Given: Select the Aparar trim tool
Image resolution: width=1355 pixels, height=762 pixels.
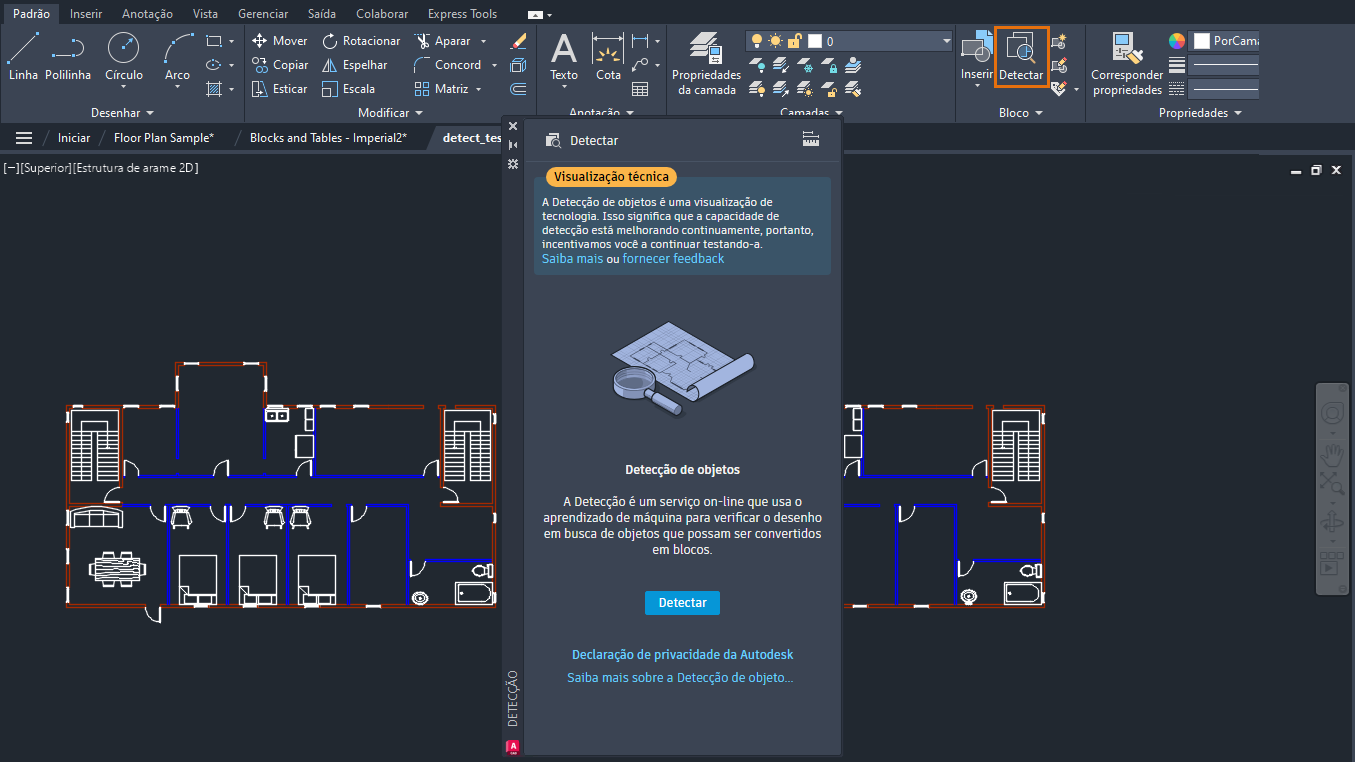Looking at the screenshot, I should (442, 41).
